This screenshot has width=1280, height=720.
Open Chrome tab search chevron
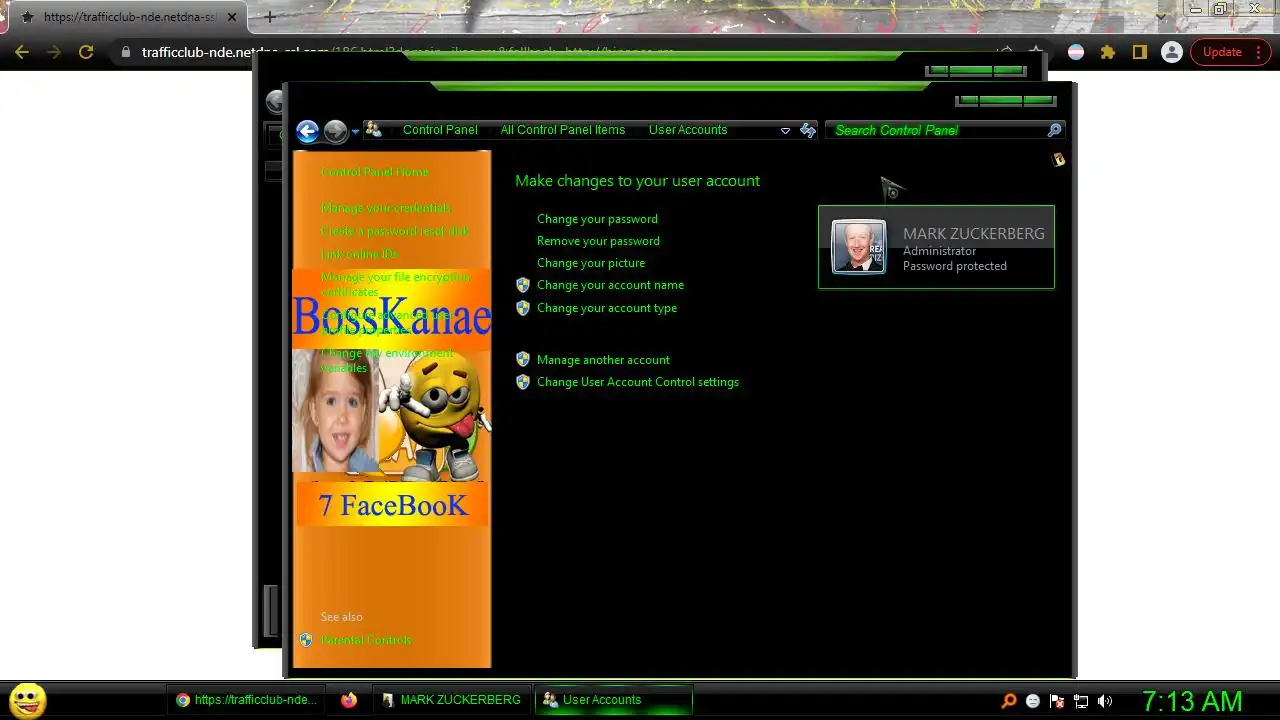[x=1160, y=16]
